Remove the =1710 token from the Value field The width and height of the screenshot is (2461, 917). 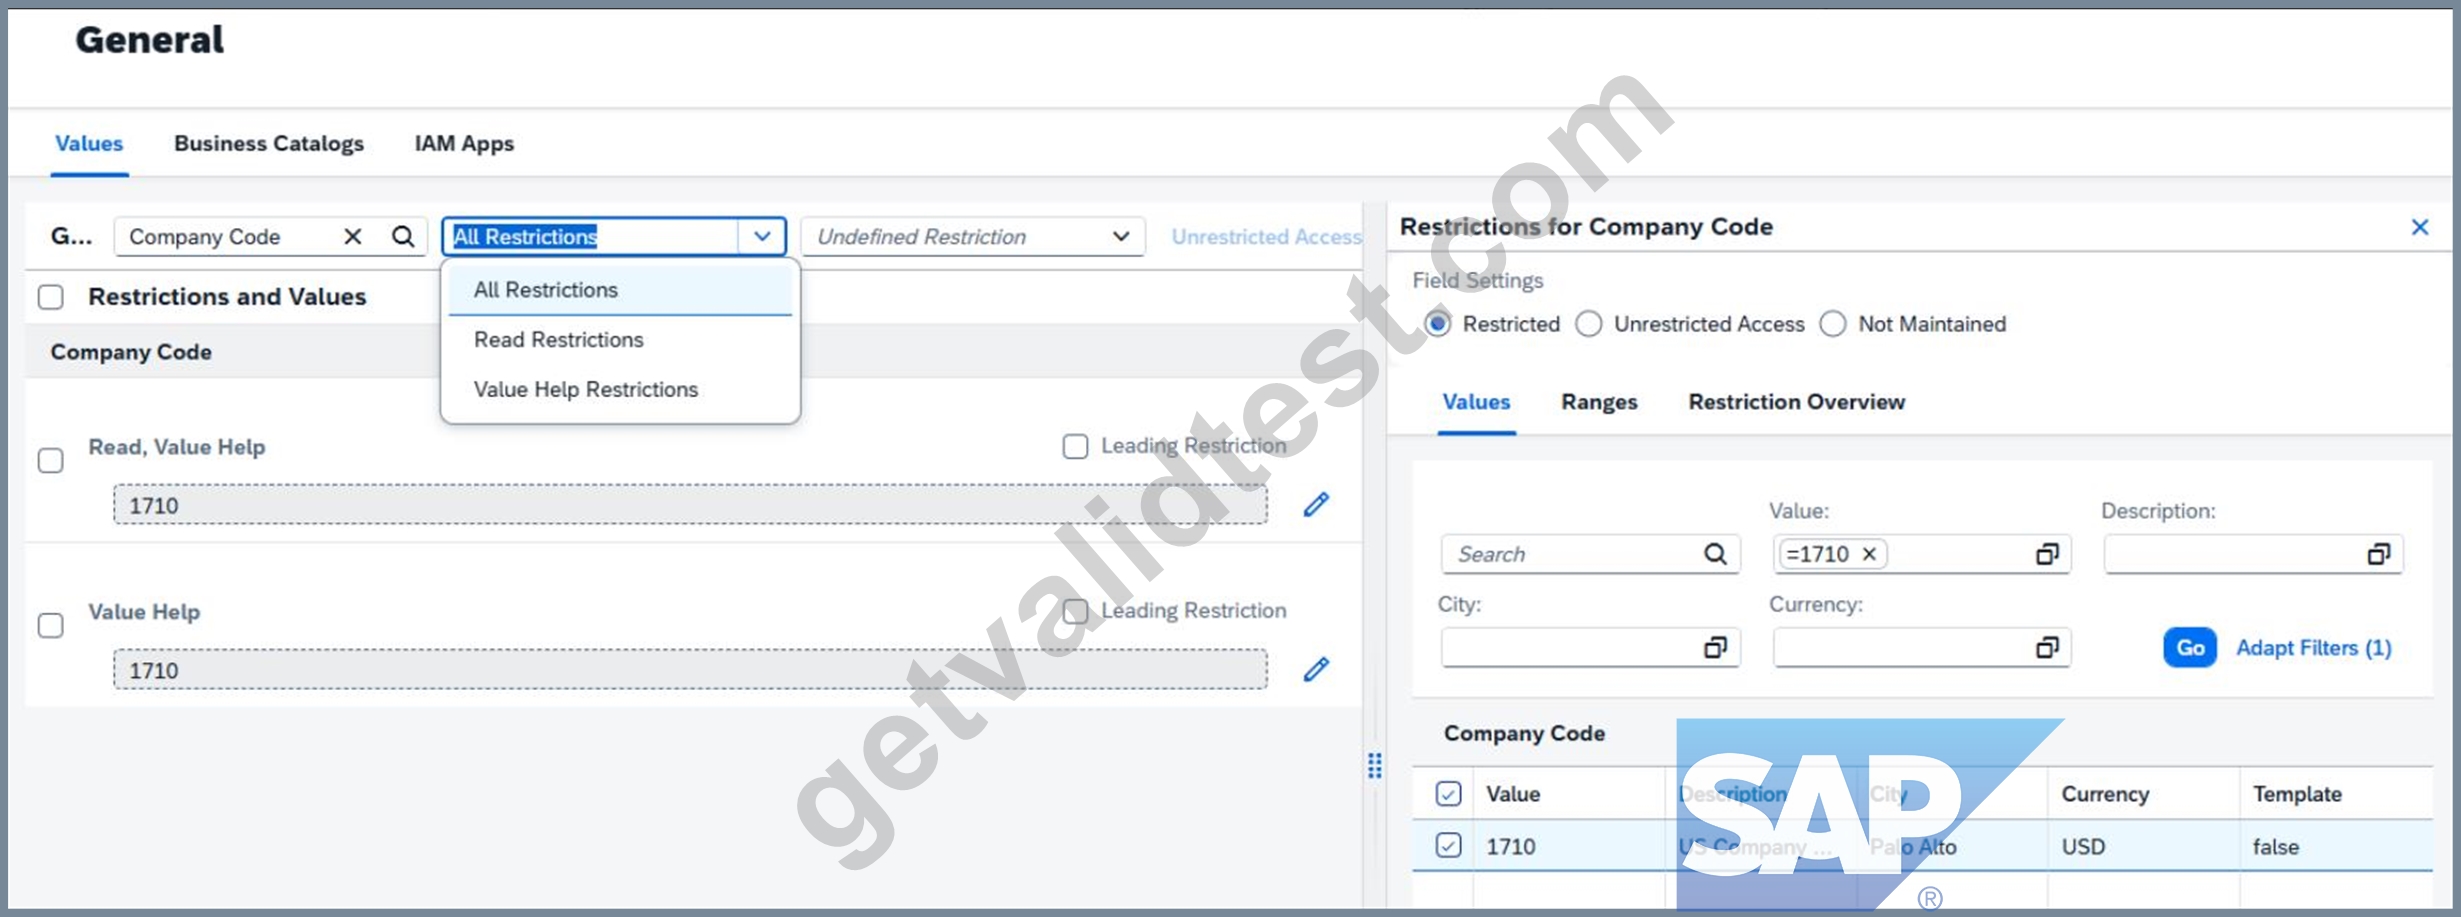pos(1868,554)
